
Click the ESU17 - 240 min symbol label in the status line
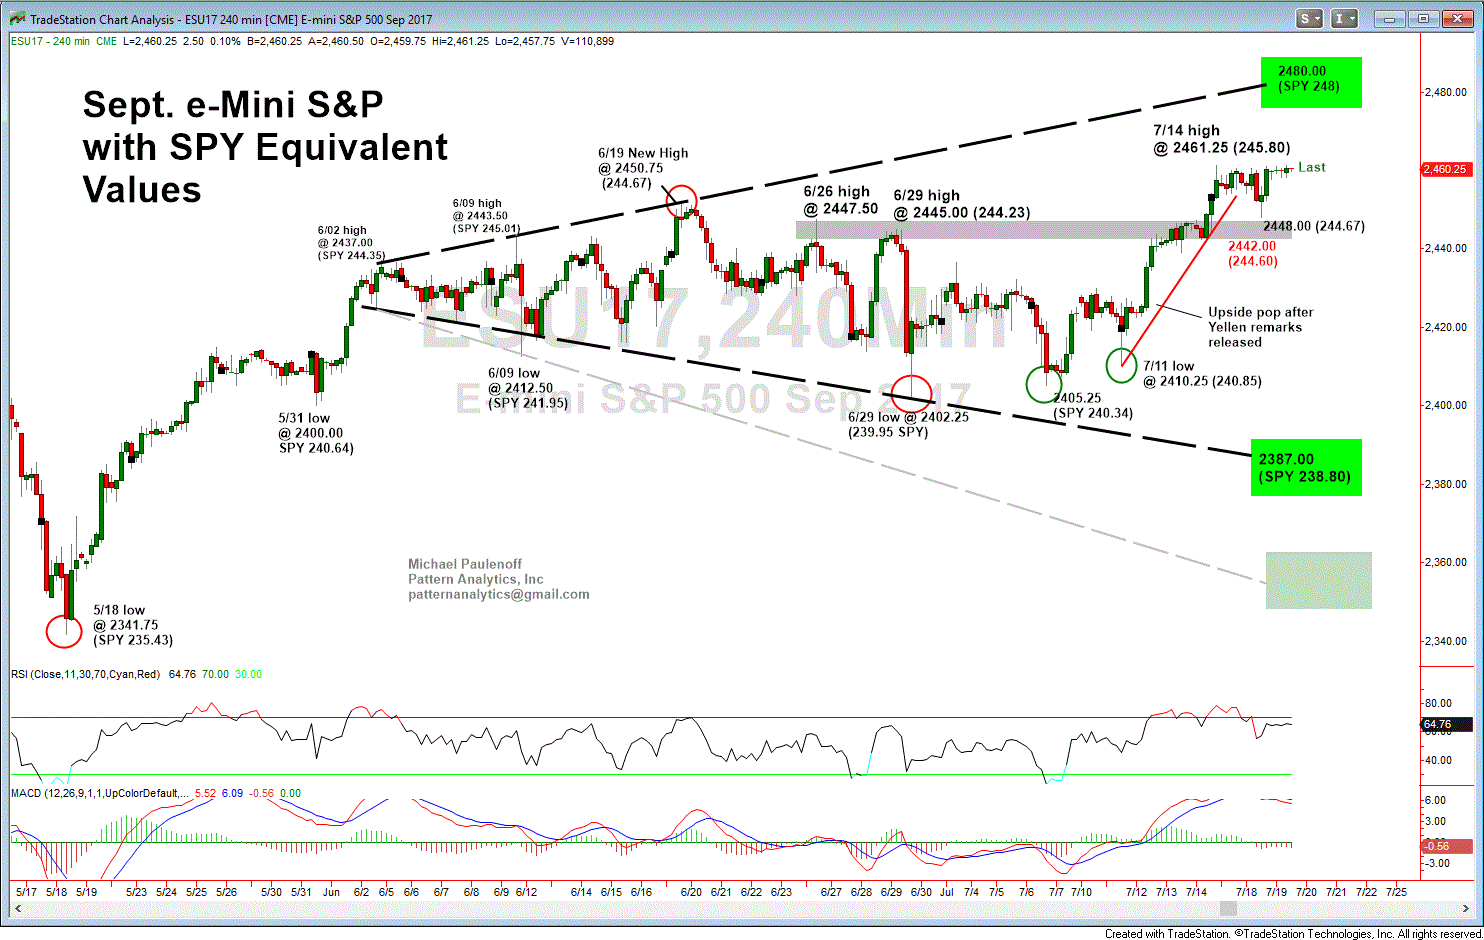click(x=51, y=42)
